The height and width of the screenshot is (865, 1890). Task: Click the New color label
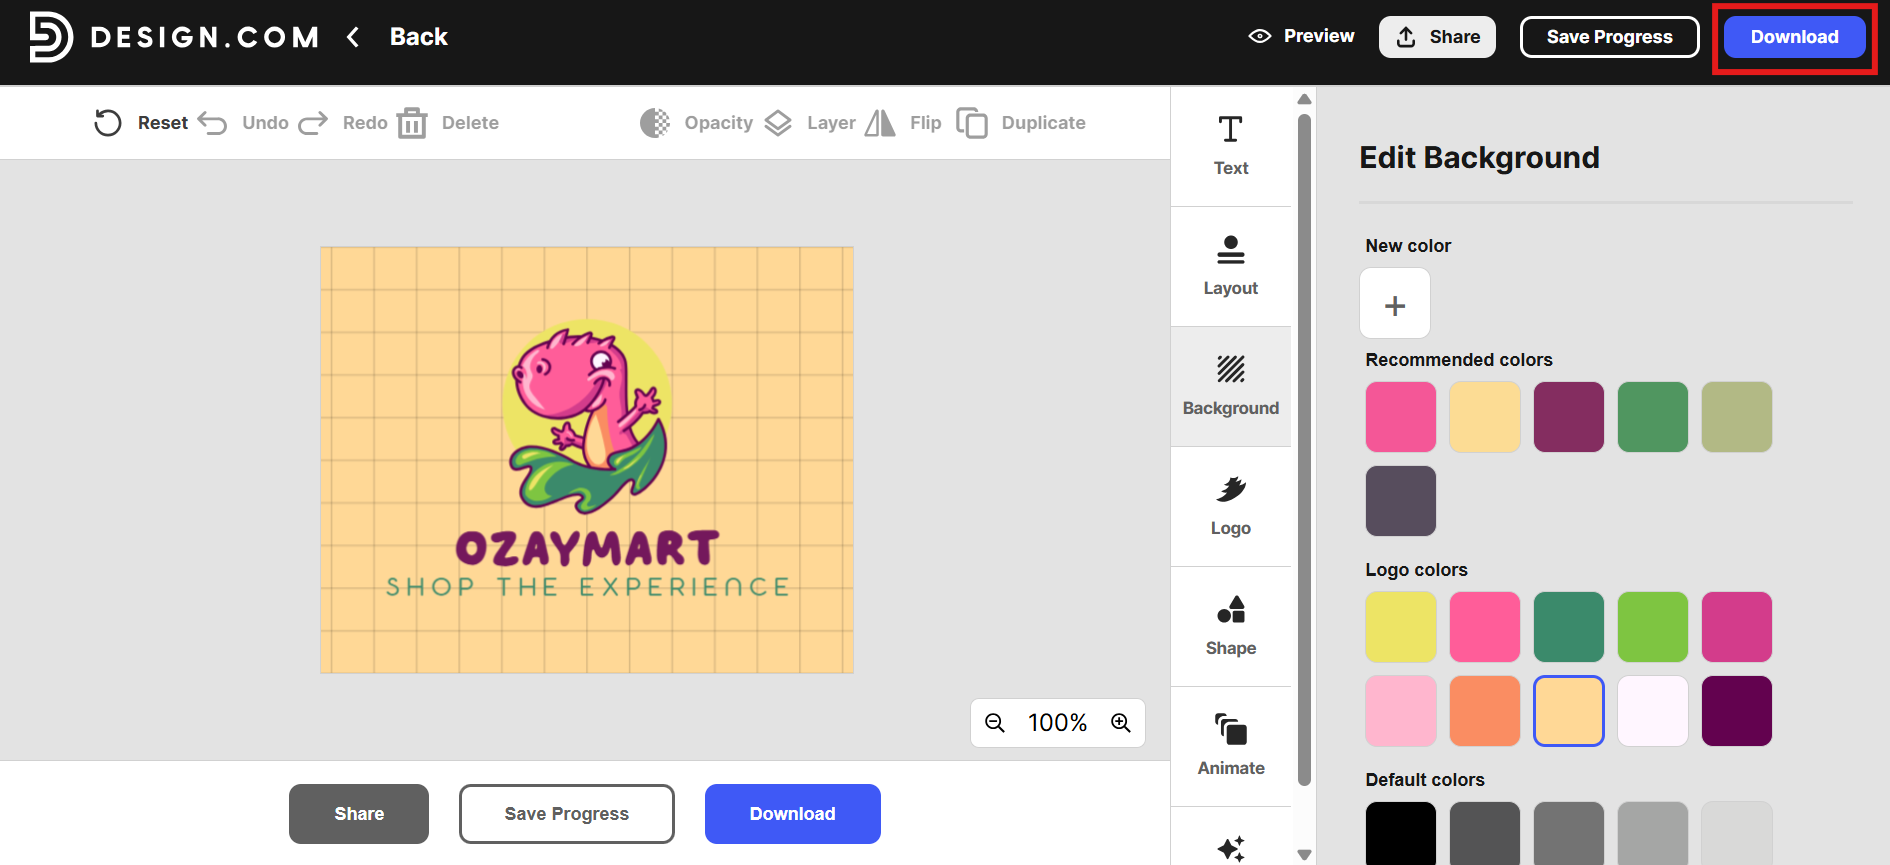pyautogui.click(x=1408, y=246)
